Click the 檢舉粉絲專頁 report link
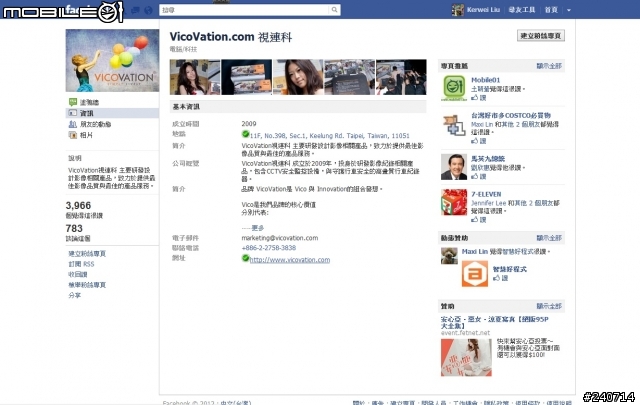This screenshot has height=405, width=640. coord(87,285)
